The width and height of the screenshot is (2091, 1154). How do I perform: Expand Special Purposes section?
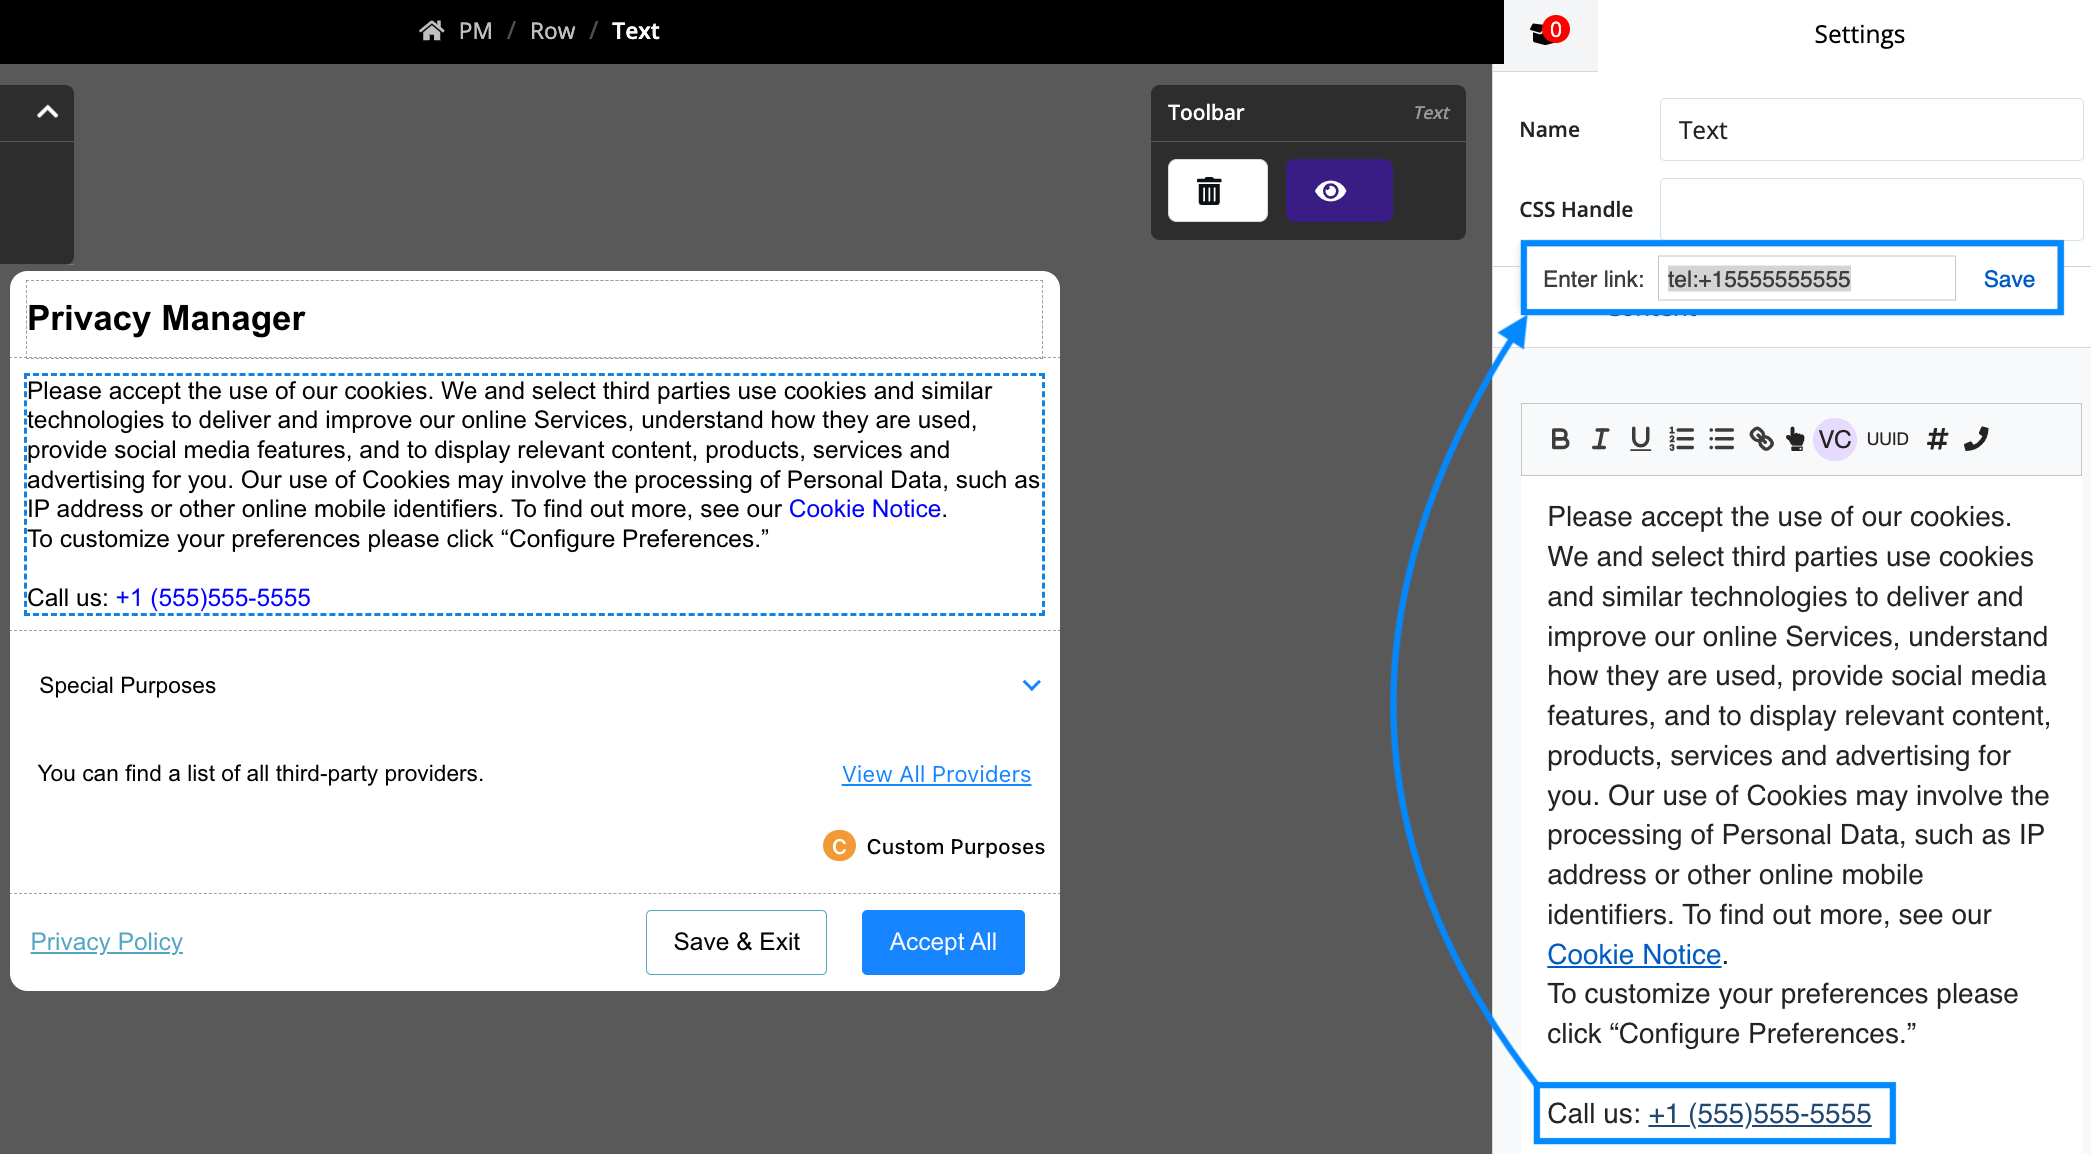tap(1031, 685)
